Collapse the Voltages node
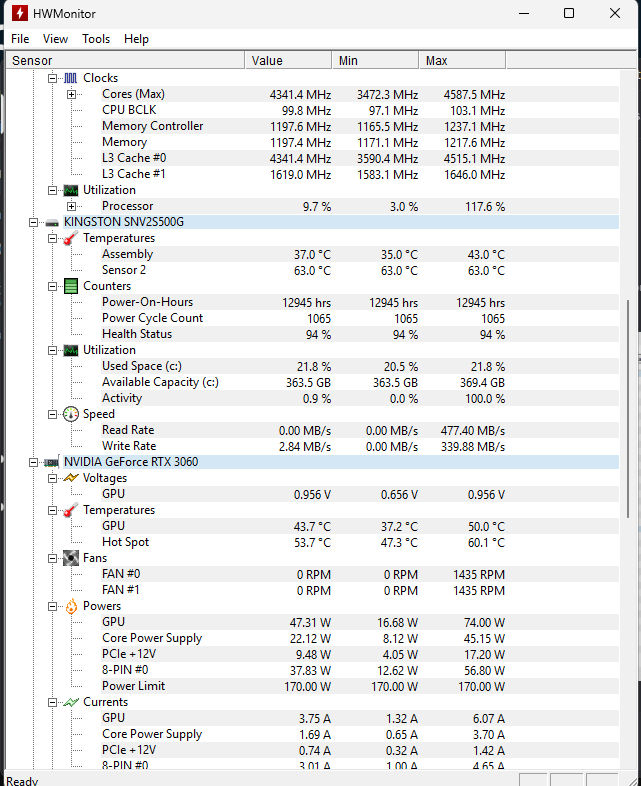The width and height of the screenshot is (641, 786). point(52,478)
